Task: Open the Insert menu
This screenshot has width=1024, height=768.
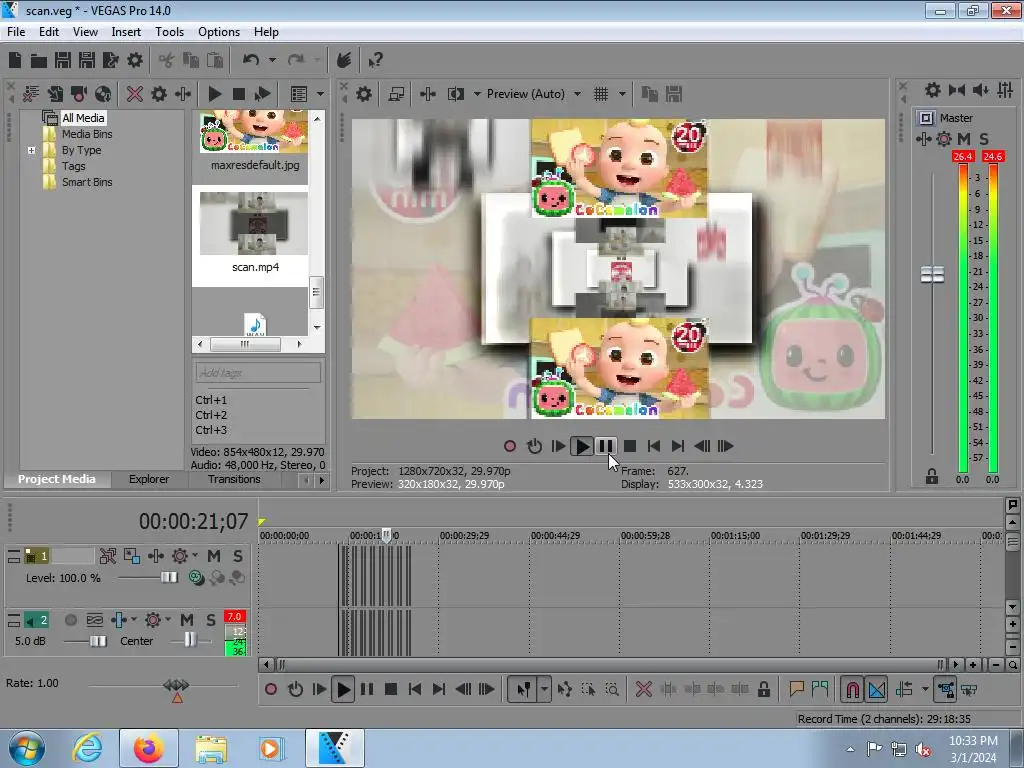Action: point(126,32)
